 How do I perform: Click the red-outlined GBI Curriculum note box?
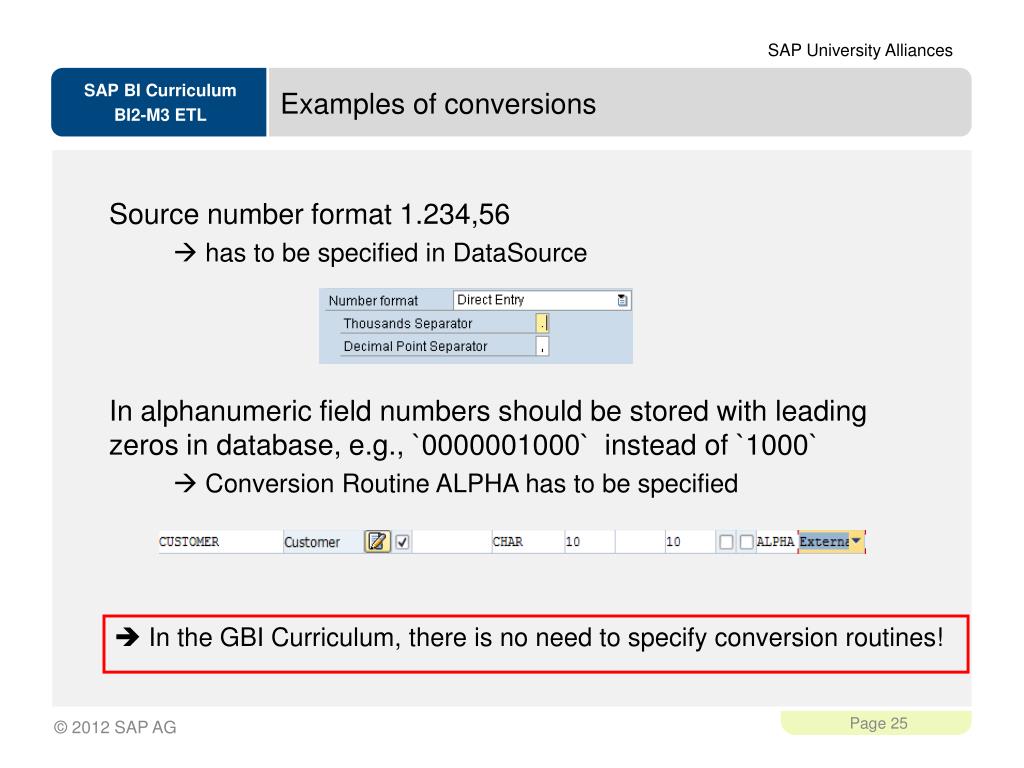tap(536, 644)
